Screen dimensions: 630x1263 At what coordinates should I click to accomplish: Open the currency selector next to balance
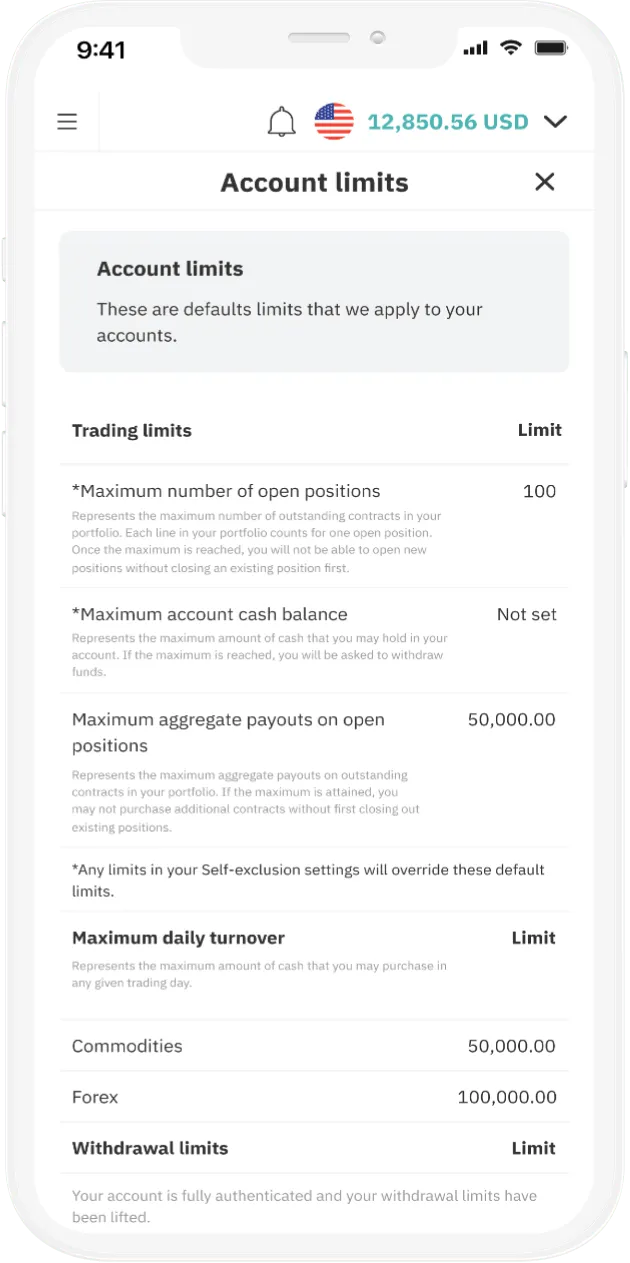point(333,121)
